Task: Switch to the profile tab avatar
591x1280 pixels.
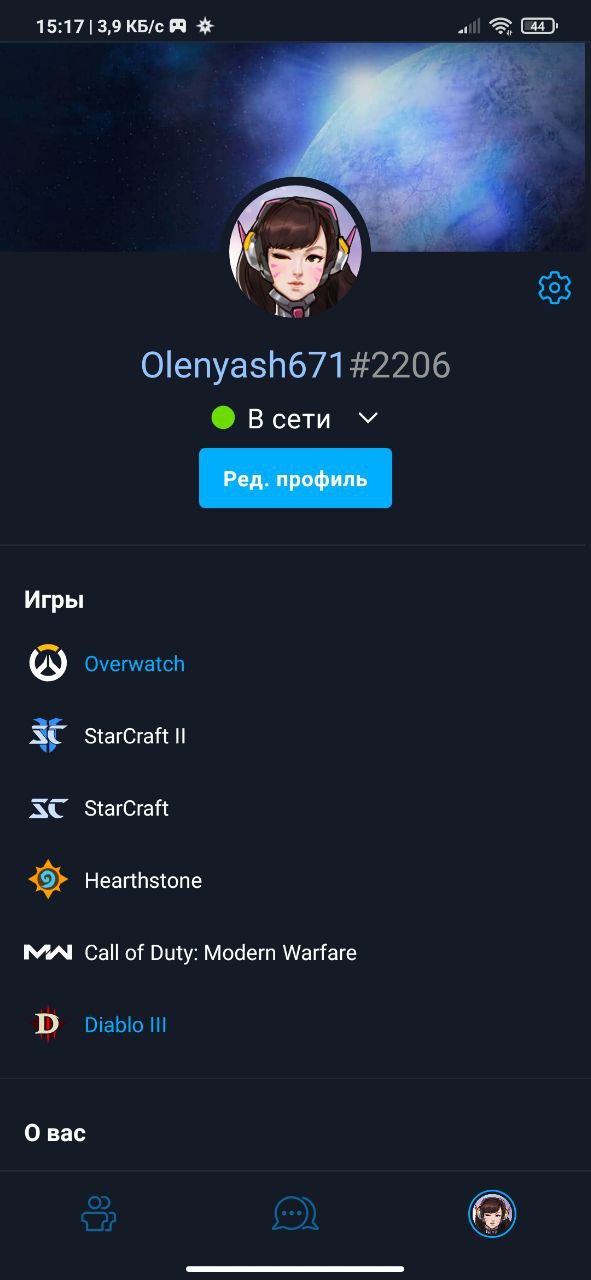Action: 492,1214
